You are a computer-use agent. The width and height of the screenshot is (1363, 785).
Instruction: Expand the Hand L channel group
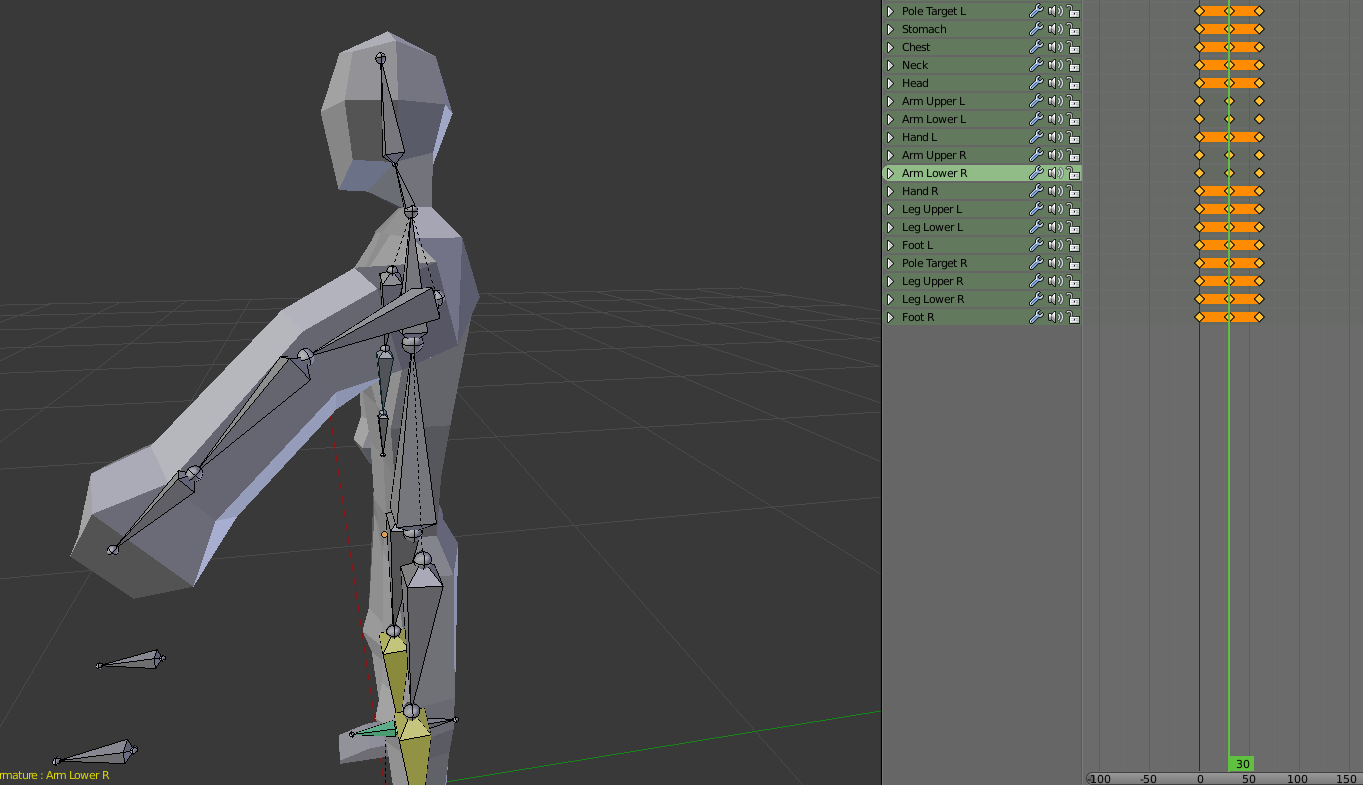[x=890, y=137]
